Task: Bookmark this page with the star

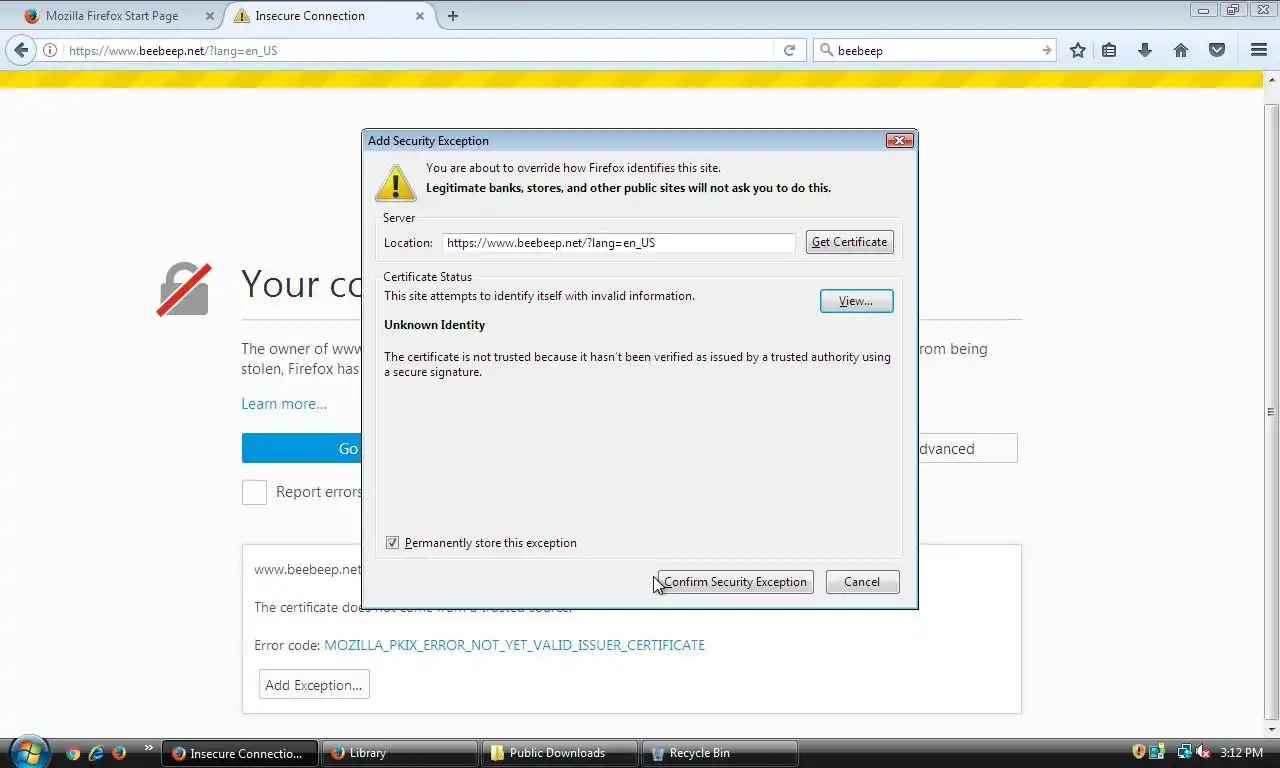Action: pyautogui.click(x=1077, y=50)
